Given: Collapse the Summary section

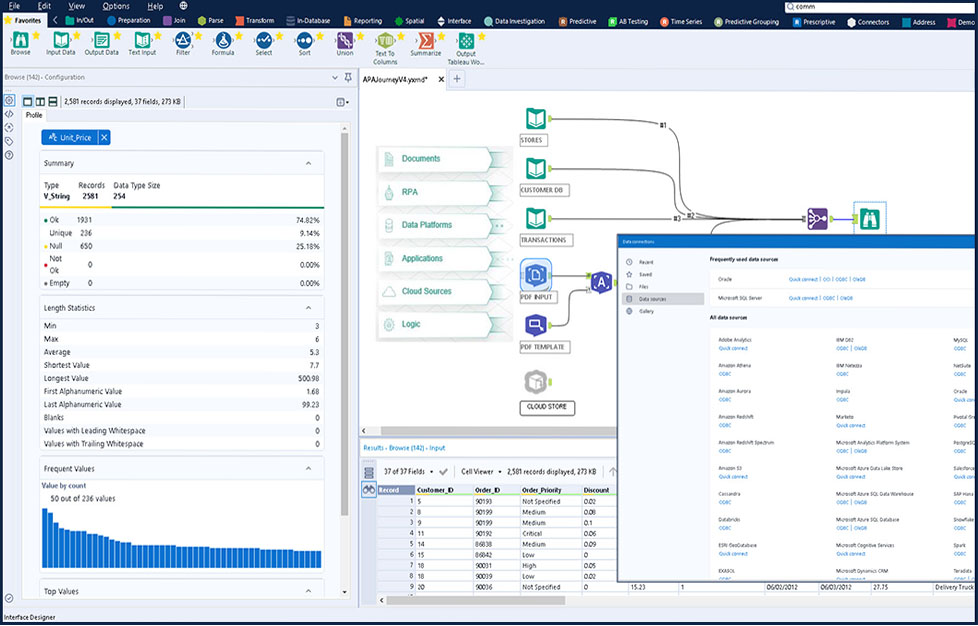Looking at the screenshot, I should [x=307, y=163].
